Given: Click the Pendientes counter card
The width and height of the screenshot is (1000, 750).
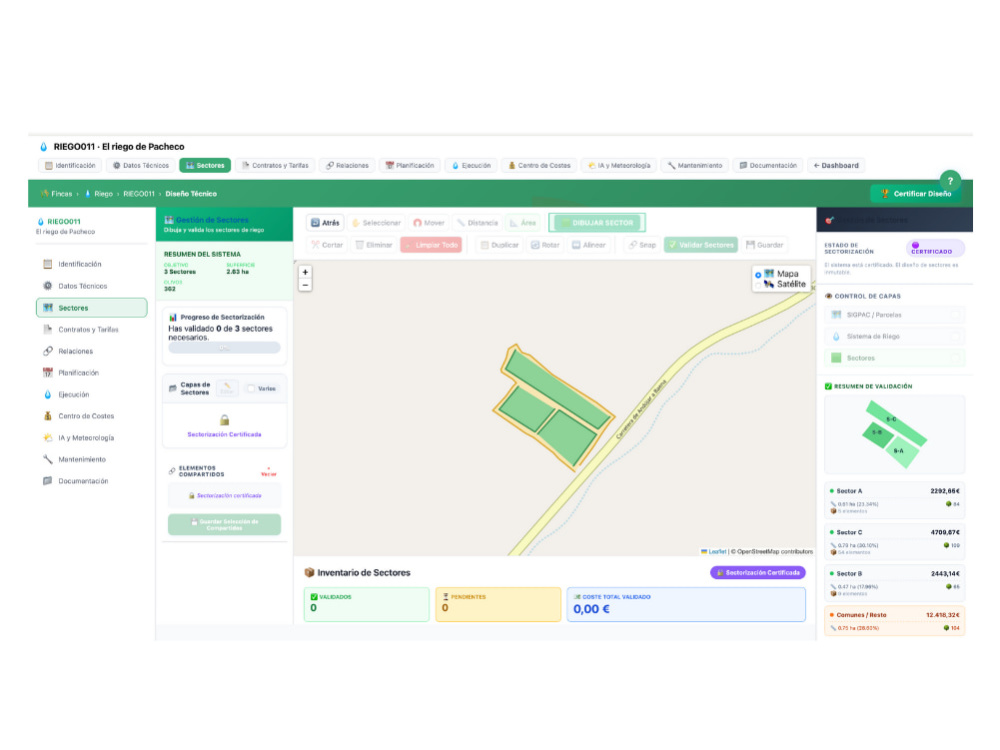Looking at the screenshot, I should pos(498,604).
